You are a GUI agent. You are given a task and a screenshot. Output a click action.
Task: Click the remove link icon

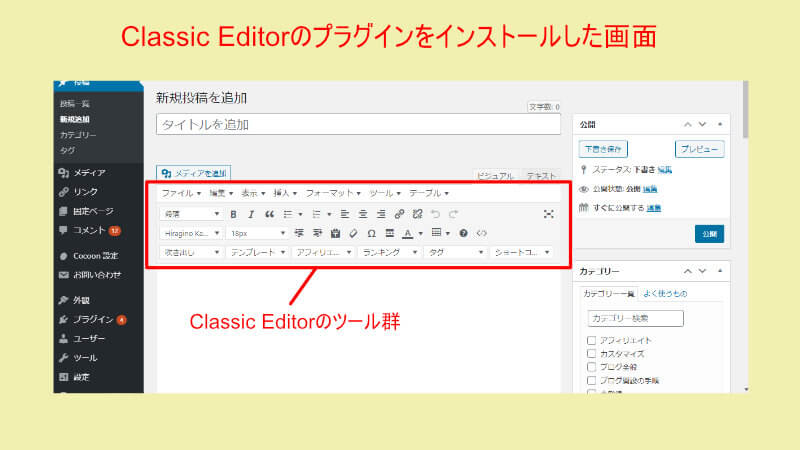point(417,214)
